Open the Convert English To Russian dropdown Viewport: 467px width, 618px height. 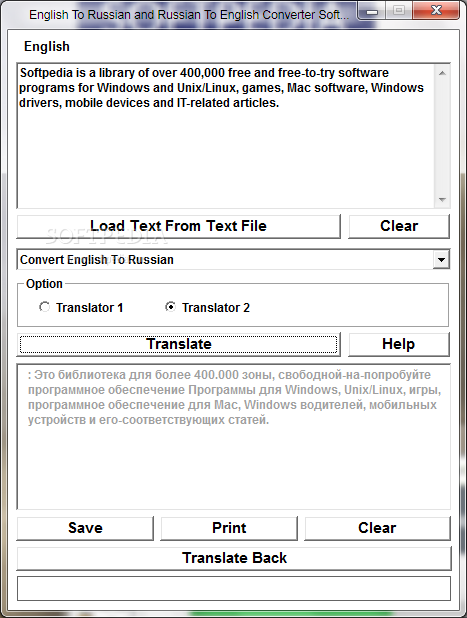(x=441, y=260)
